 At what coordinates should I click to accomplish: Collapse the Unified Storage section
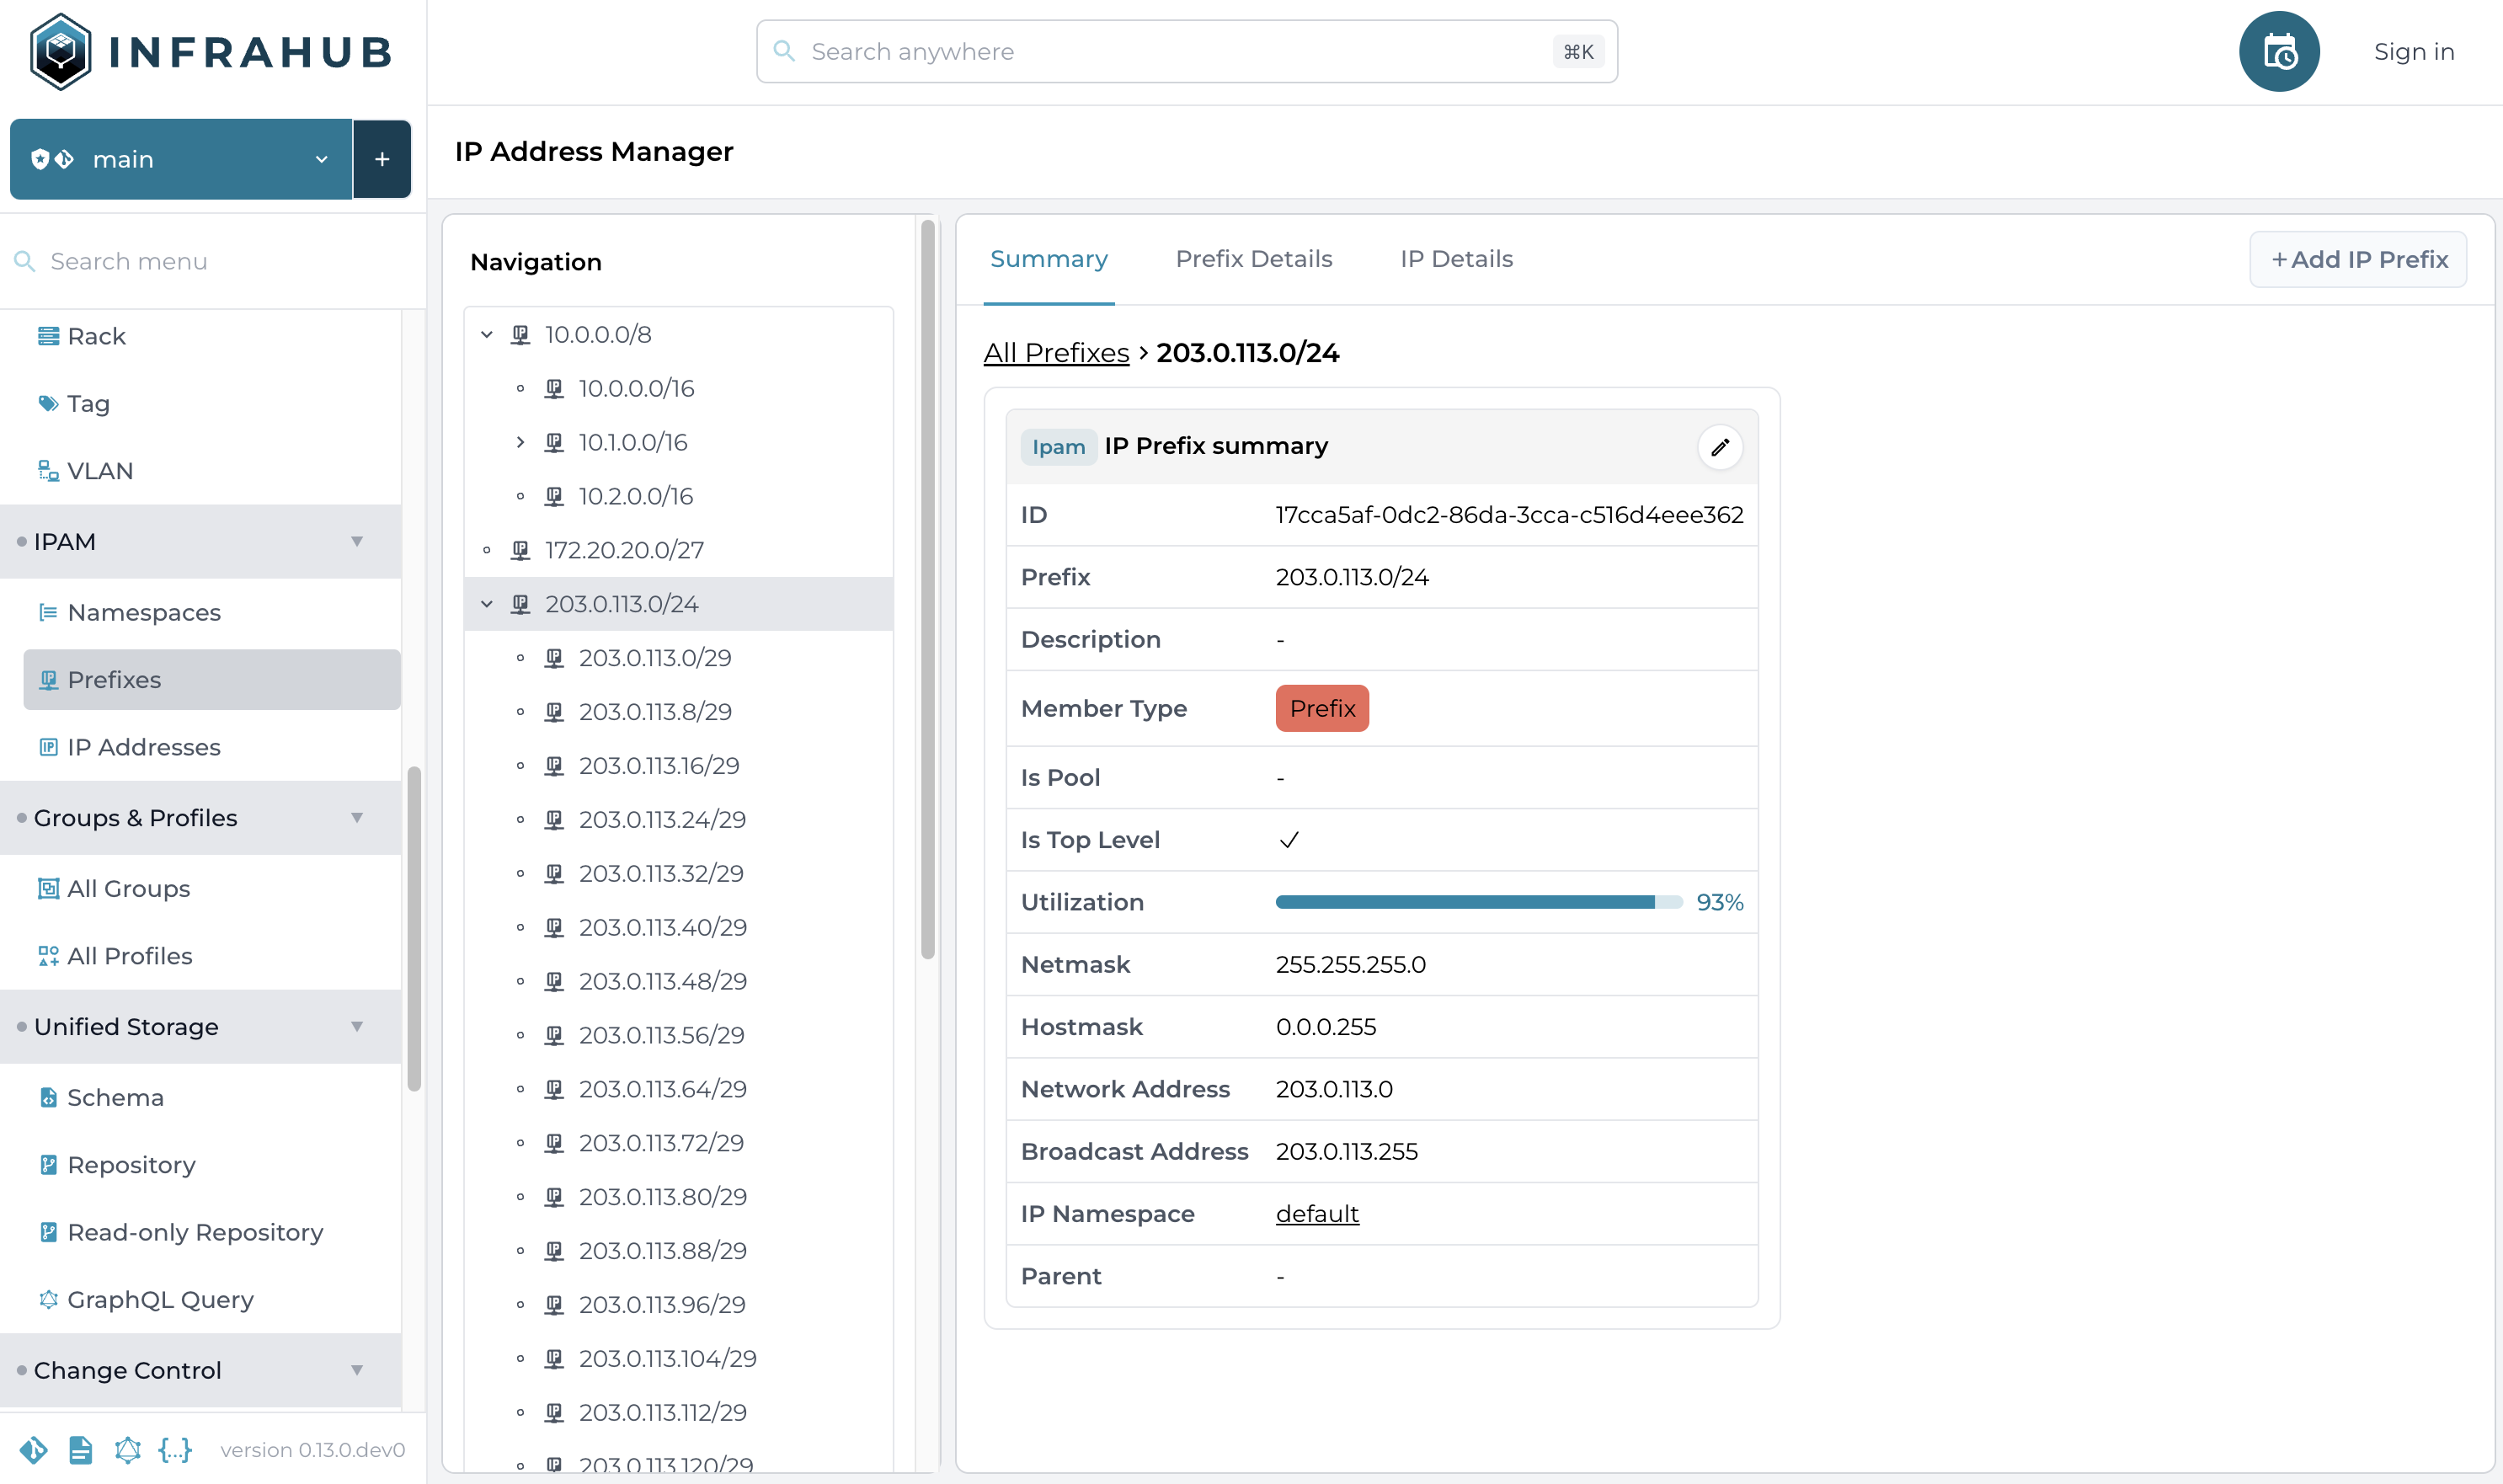pyautogui.click(x=356, y=1027)
